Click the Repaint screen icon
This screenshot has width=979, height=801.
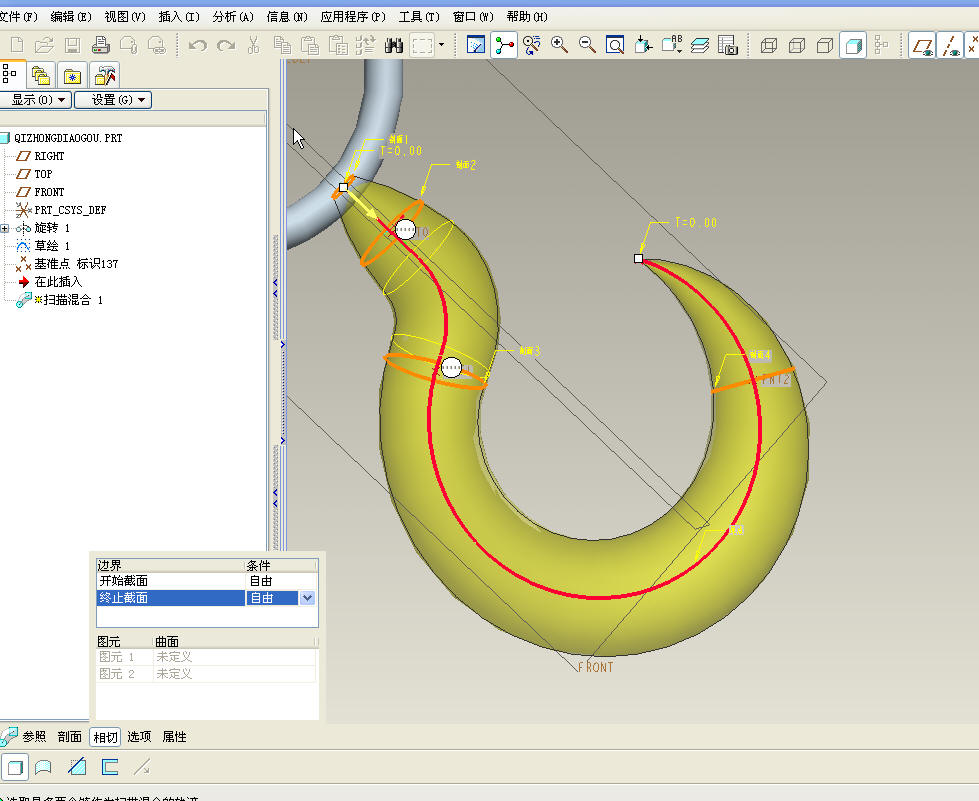click(476, 45)
